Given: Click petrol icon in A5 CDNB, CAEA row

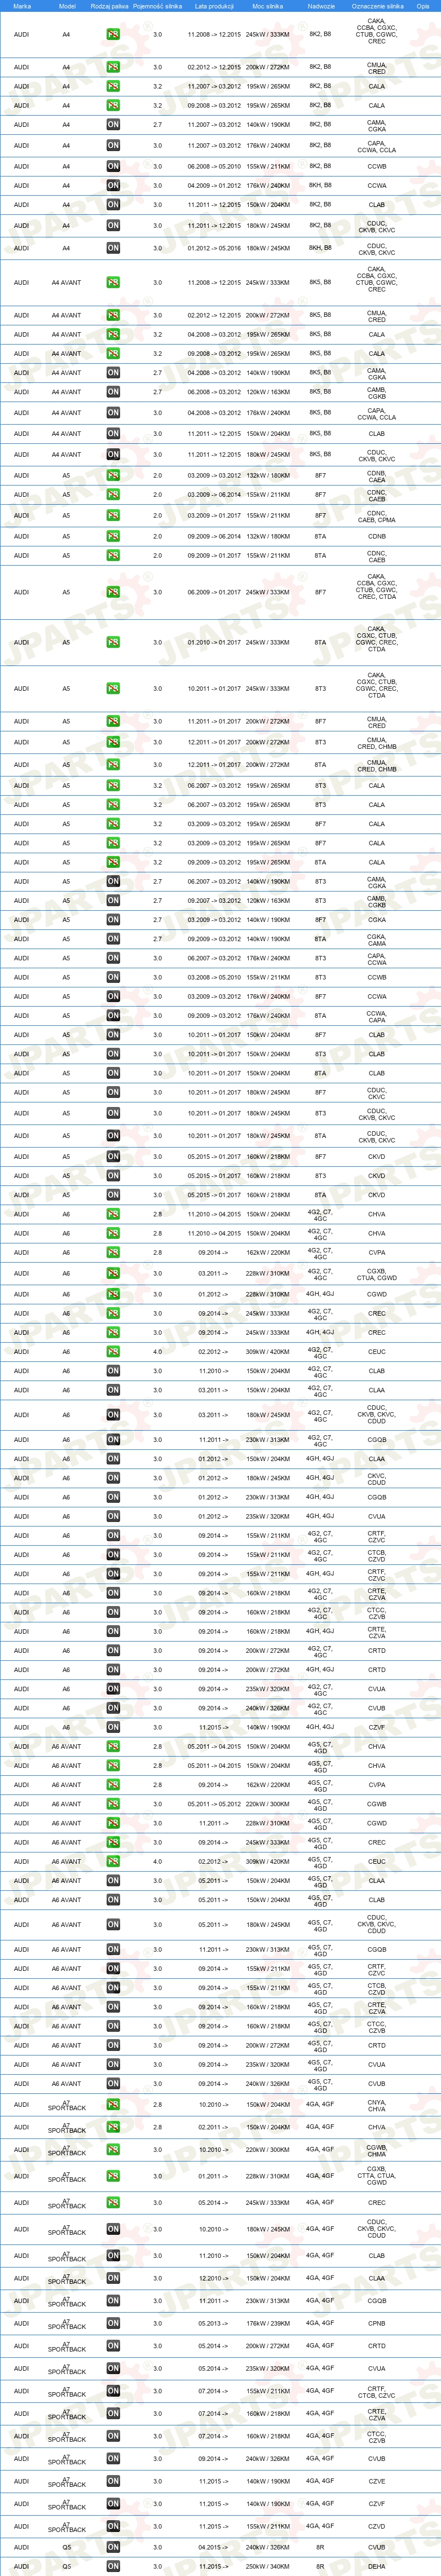Looking at the screenshot, I should click(113, 475).
